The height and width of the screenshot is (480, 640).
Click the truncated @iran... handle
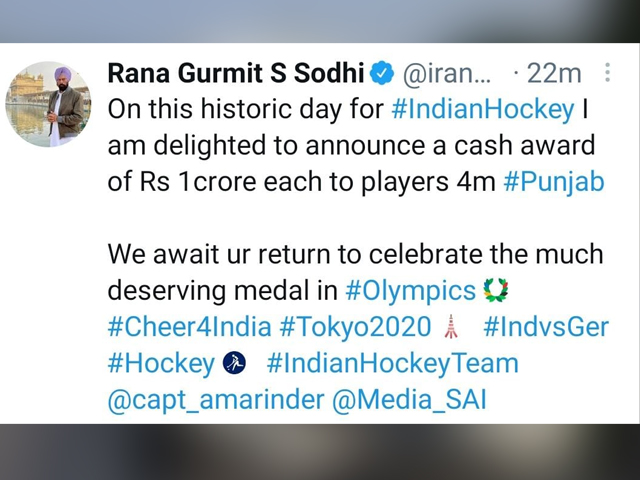coord(447,73)
